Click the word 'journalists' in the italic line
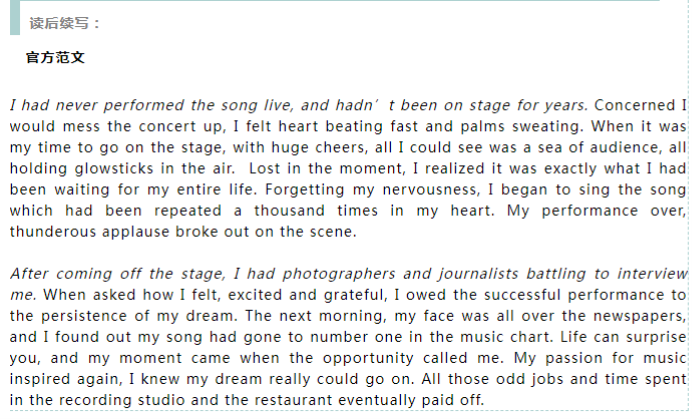This screenshot has height=419, width=692. pos(478,274)
